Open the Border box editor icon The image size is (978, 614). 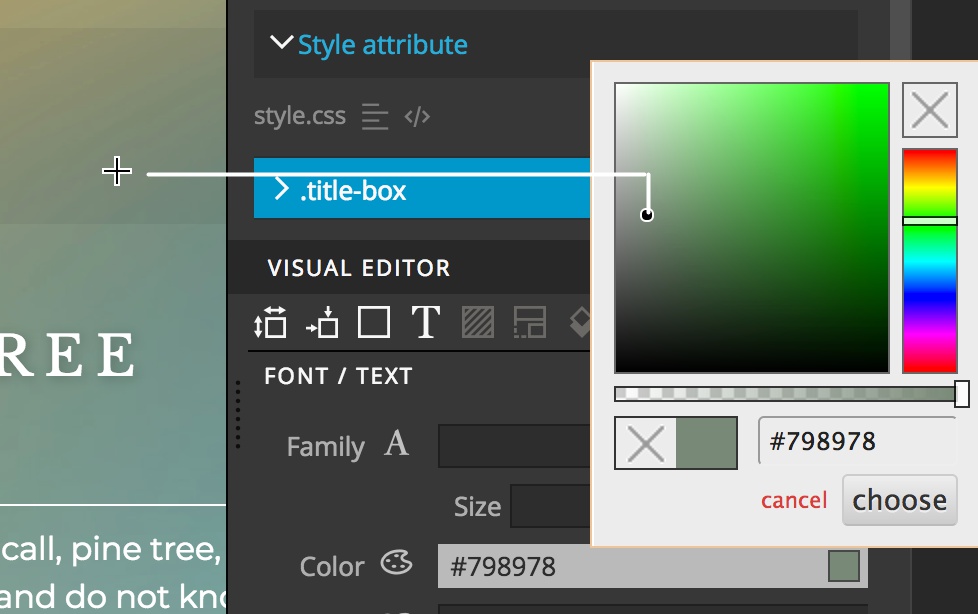374,322
